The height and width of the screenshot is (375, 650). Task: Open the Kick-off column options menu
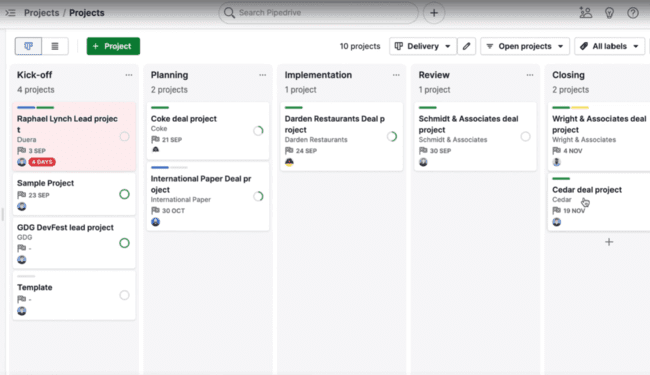coord(129,75)
